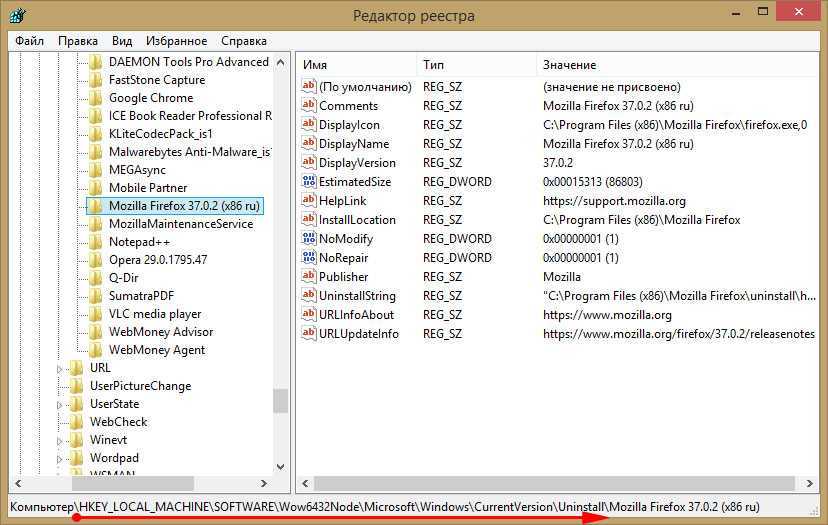The height and width of the screenshot is (525, 828).
Task: Click folder icon of UserPictureChange key
Action: 77,386
